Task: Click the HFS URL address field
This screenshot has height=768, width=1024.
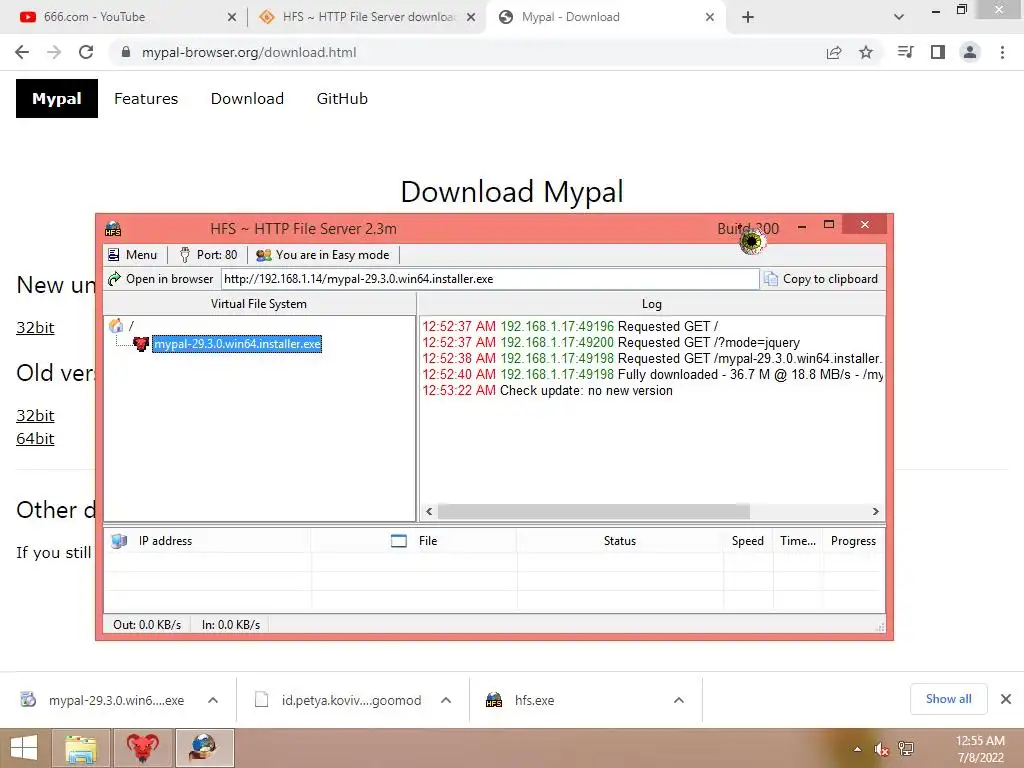Action: click(490, 279)
